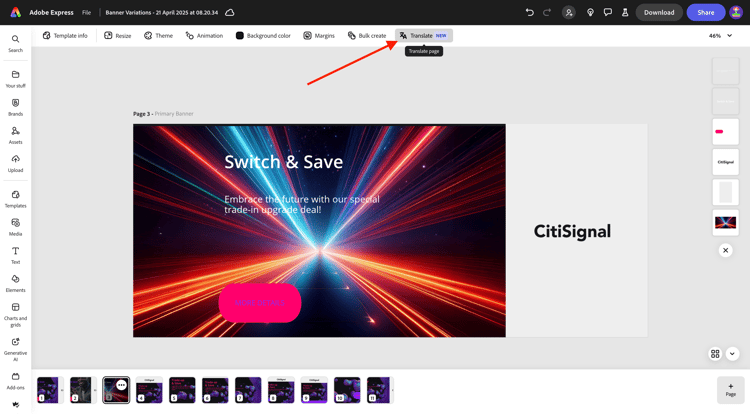Undo the last action

(529, 12)
